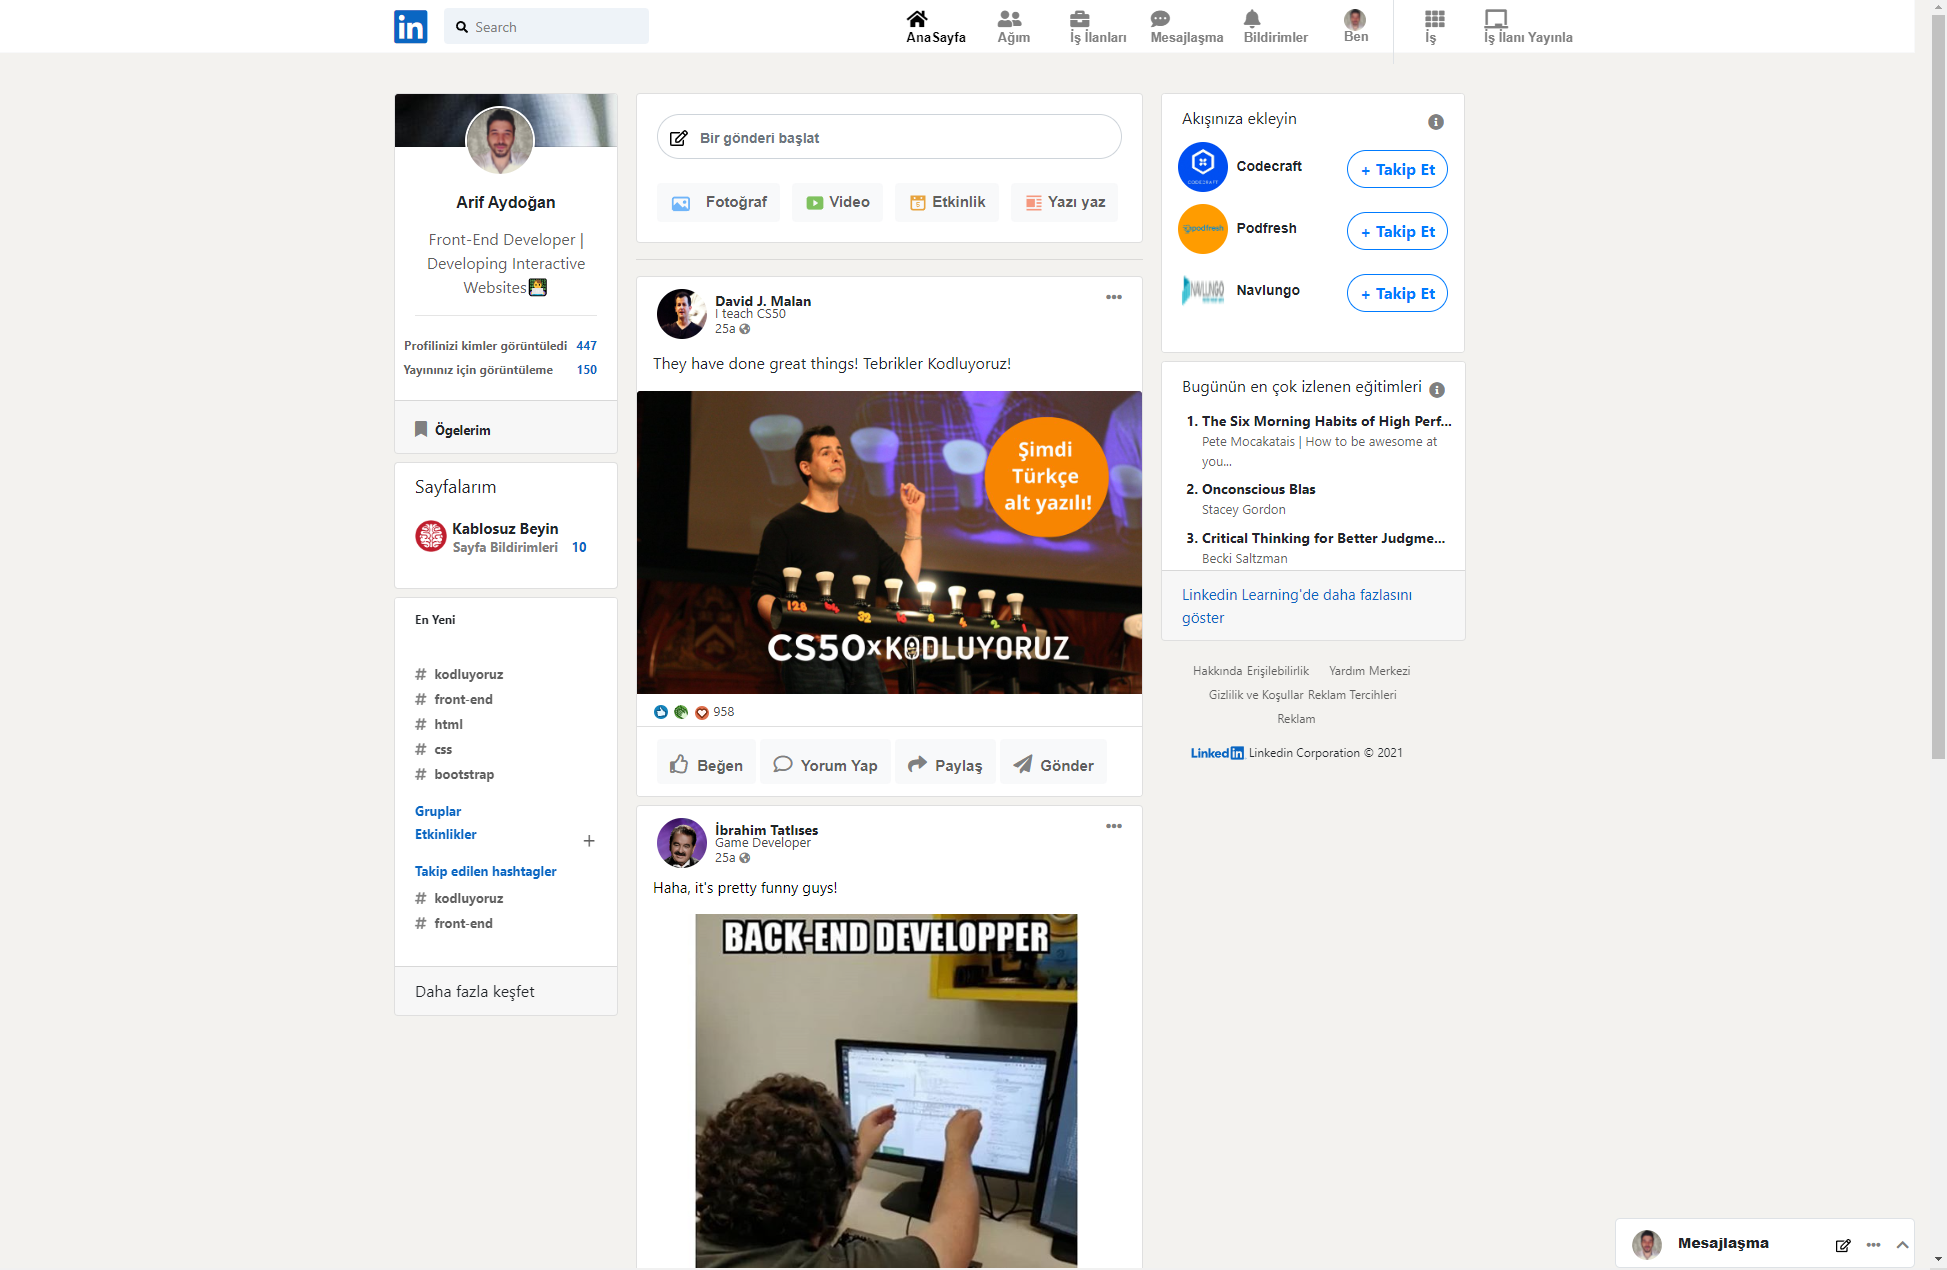Viewport: 1947px width, 1270px height.
Task: Click the Yazı yaz article icon
Action: point(1033,202)
